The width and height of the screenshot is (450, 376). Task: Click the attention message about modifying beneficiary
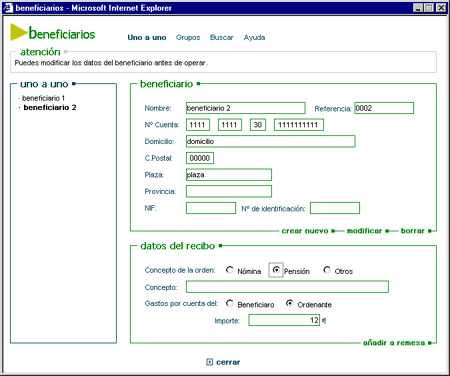pyautogui.click(x=111, y=63)
